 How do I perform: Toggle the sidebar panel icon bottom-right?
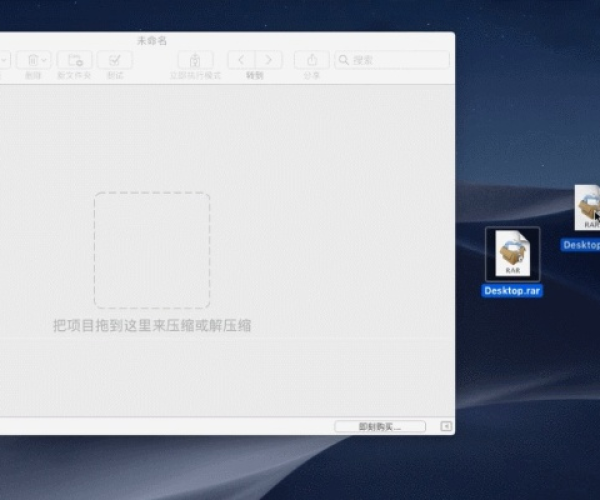446,426
